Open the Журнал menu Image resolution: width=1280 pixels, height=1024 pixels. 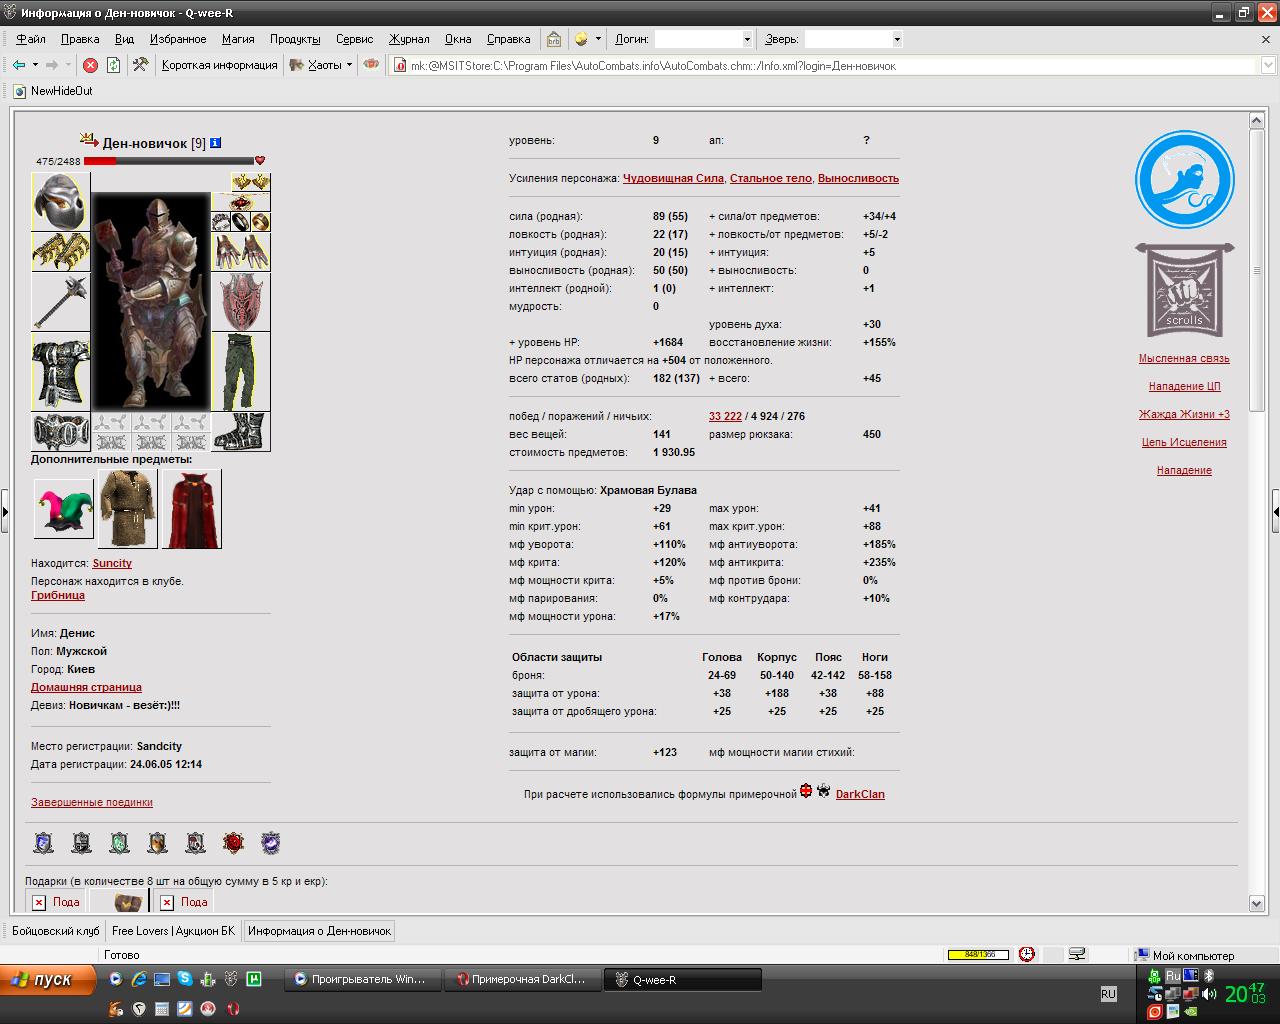point(409,39)
